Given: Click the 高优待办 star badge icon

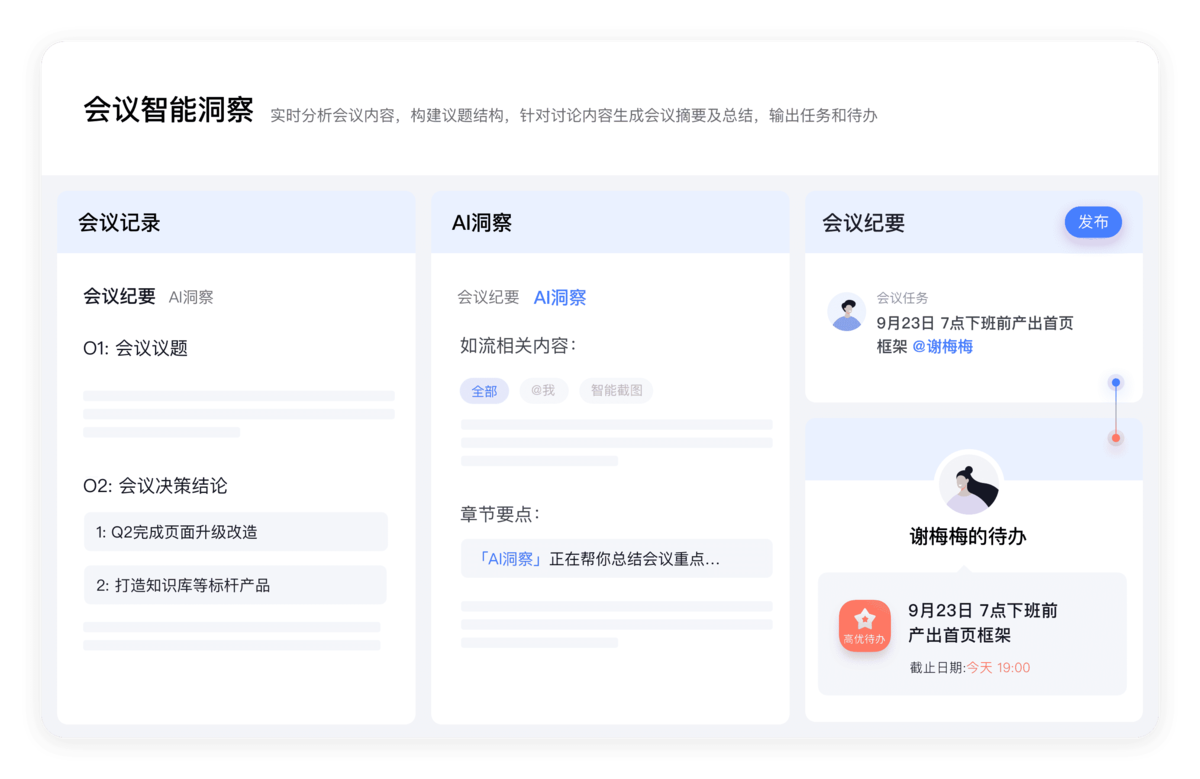Looking at the screenshot, I should click(865, 625).
